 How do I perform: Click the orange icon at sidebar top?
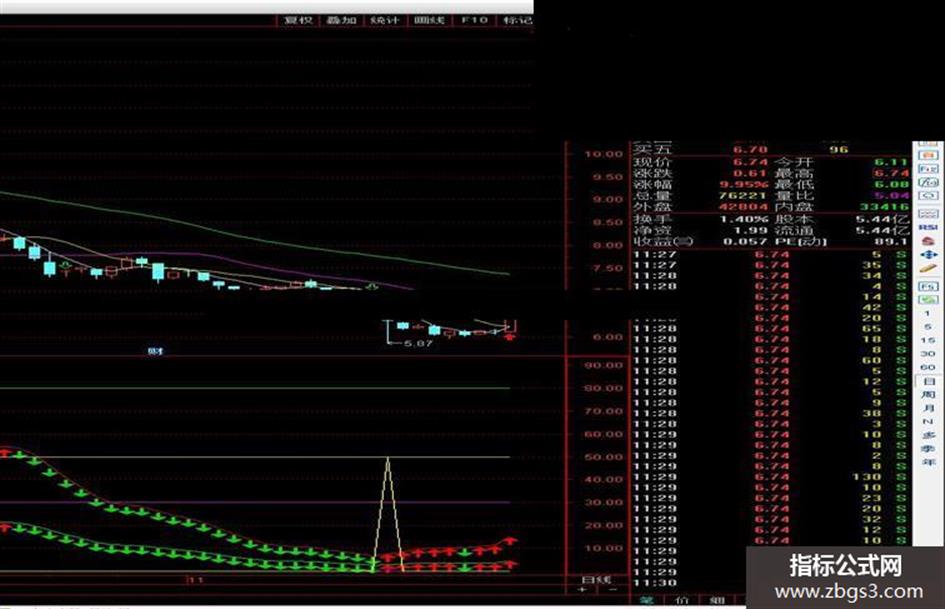pyautogui.click(x=928, y=155)
